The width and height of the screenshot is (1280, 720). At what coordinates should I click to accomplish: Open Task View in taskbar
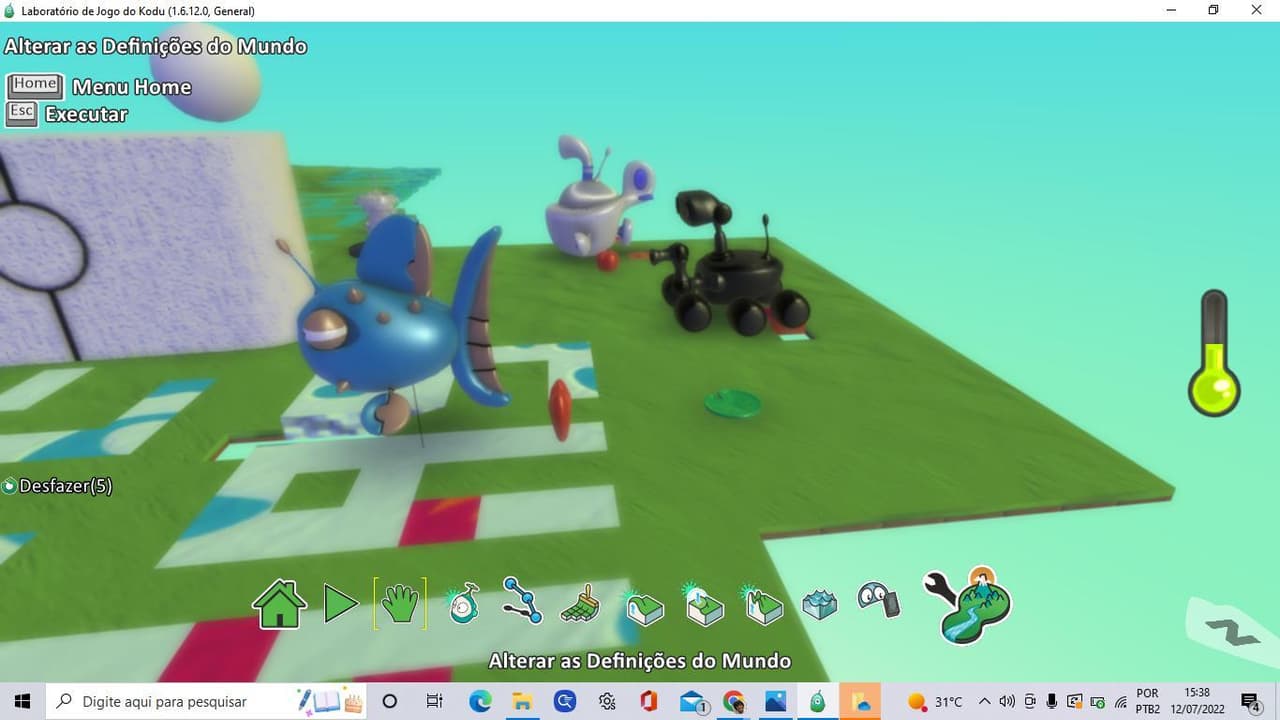[434, 701]
